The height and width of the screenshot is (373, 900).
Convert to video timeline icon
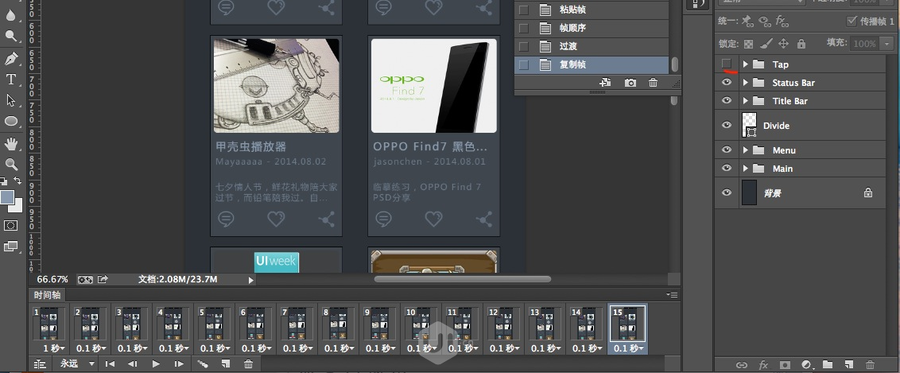click(40, 364)
